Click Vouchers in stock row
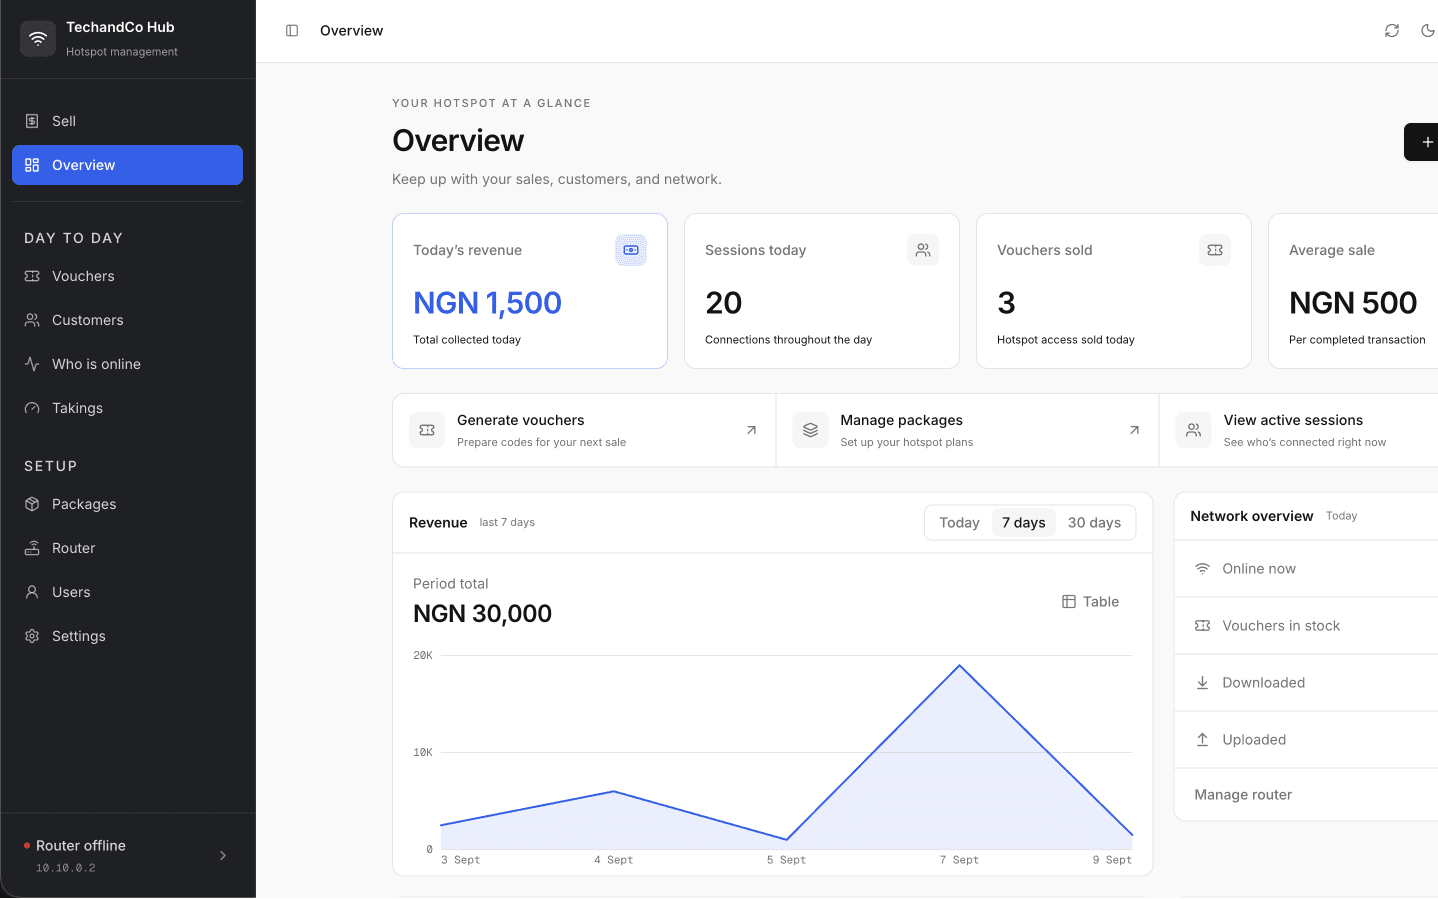 tap(1306, 626)
